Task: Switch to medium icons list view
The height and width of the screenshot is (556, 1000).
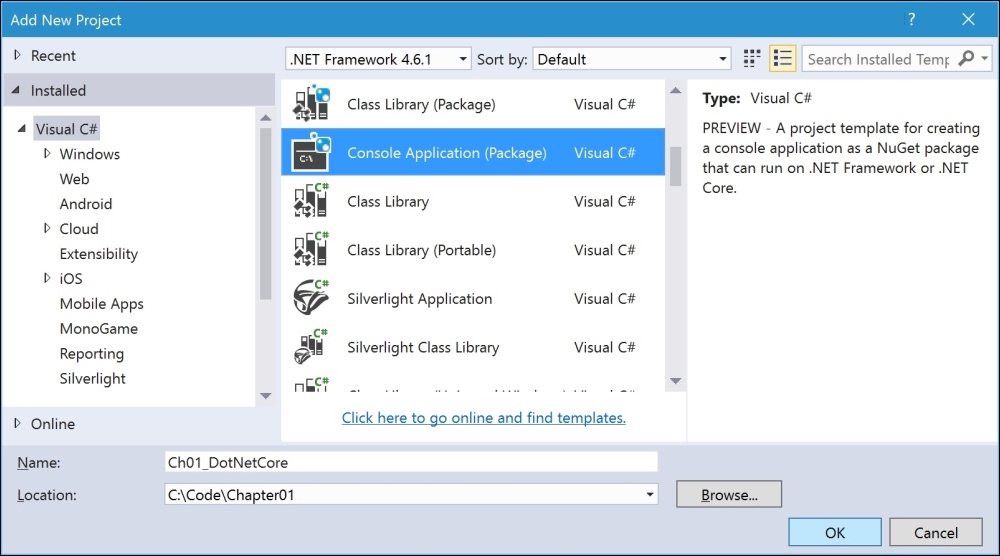Action: coord(783,59)
